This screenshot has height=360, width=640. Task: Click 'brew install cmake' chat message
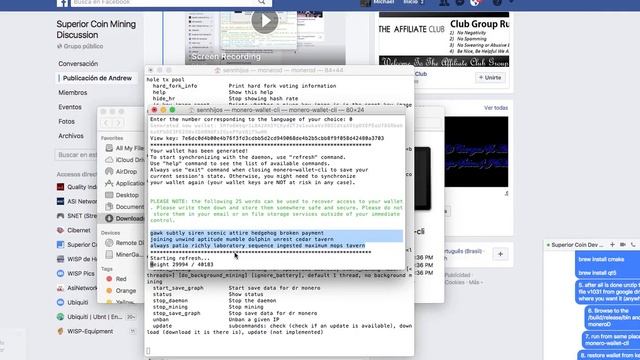(601, 259)
